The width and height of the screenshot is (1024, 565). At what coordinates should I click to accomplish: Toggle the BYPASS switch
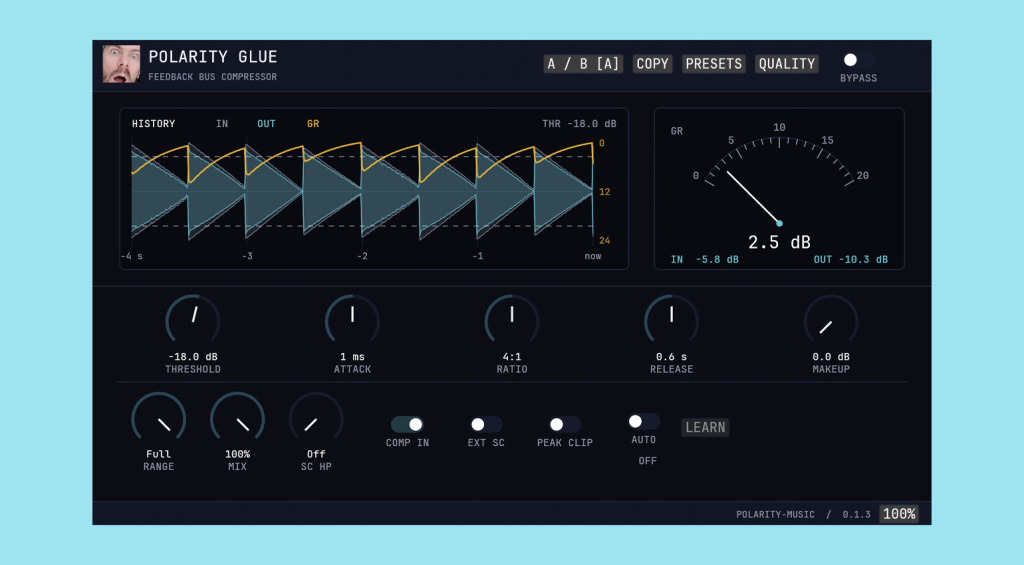coord(858,60)
